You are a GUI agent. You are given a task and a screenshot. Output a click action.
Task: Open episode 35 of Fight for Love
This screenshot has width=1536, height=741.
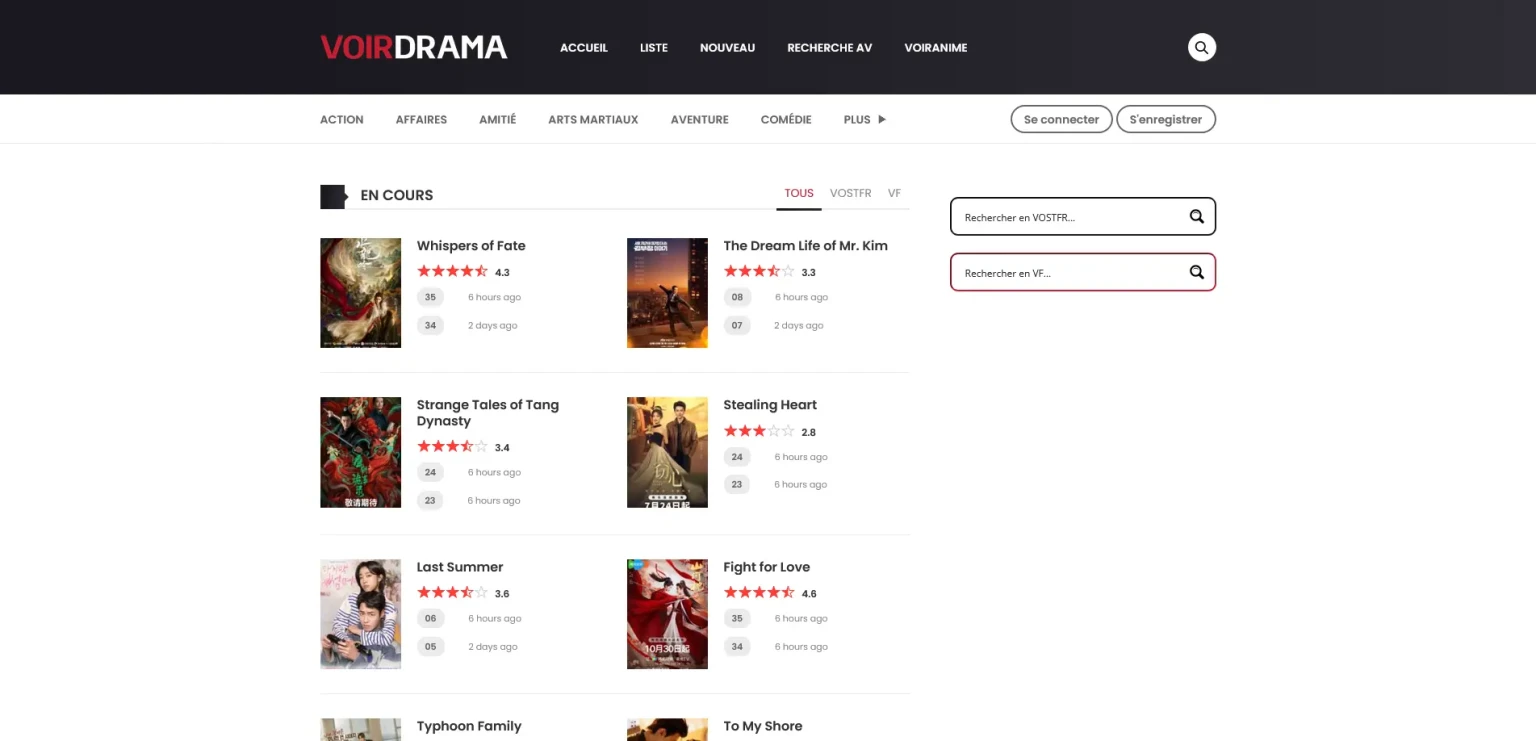pyautogui.click(x=737, y=618)
